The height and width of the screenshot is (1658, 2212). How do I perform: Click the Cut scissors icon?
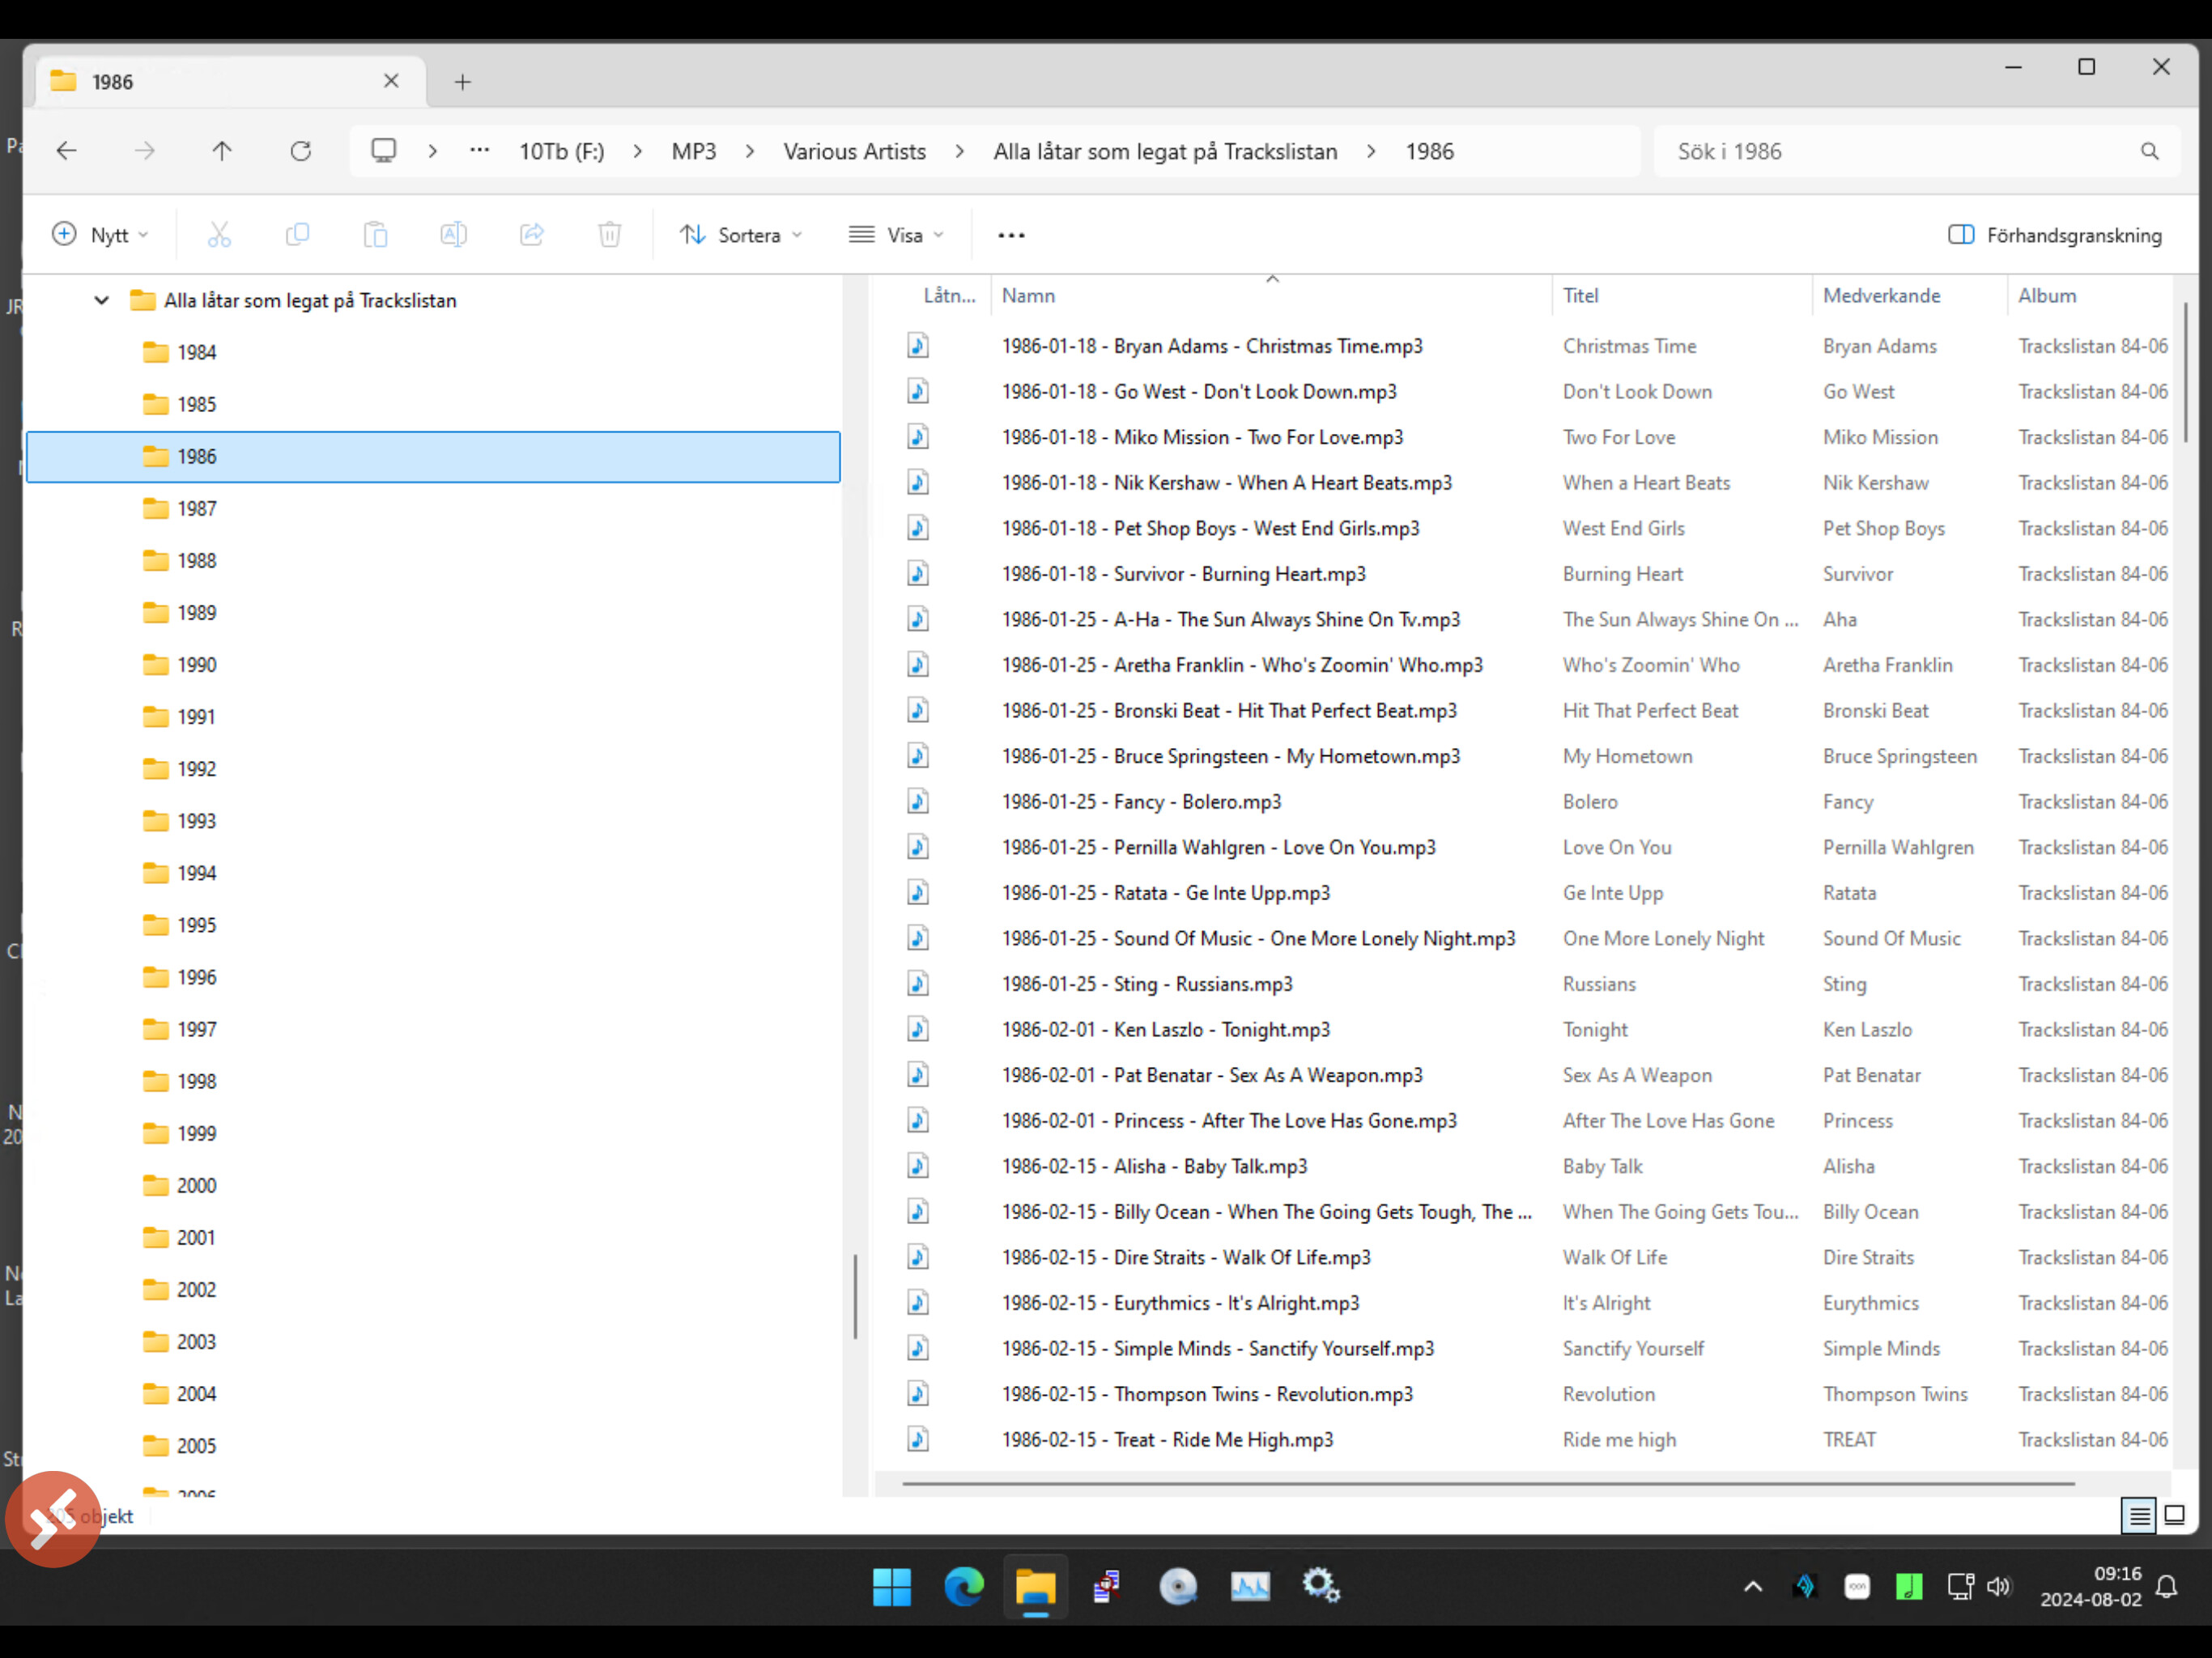[x=219, y=235]
